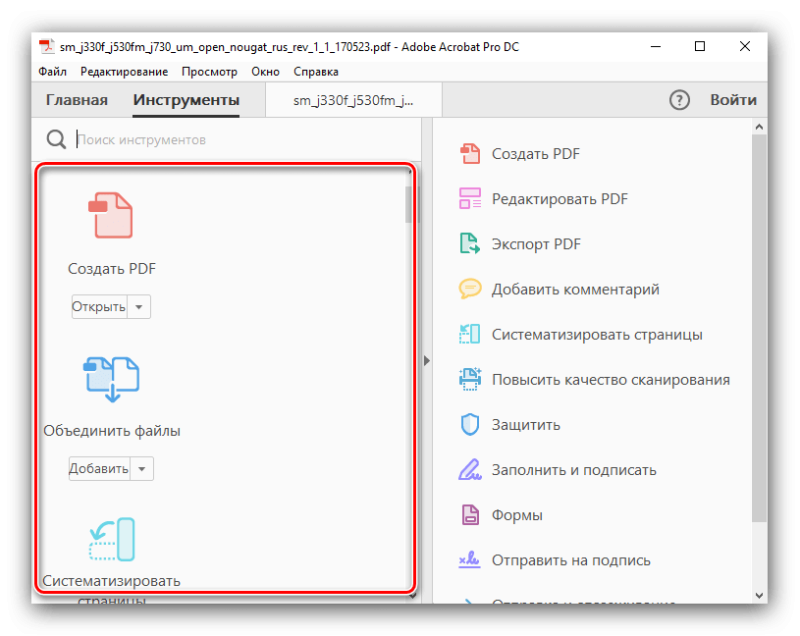Viewport: 800px width, 636px height.
Task: Click the right sidebar scroll-up arrow
Action: (x=759, y=126)
